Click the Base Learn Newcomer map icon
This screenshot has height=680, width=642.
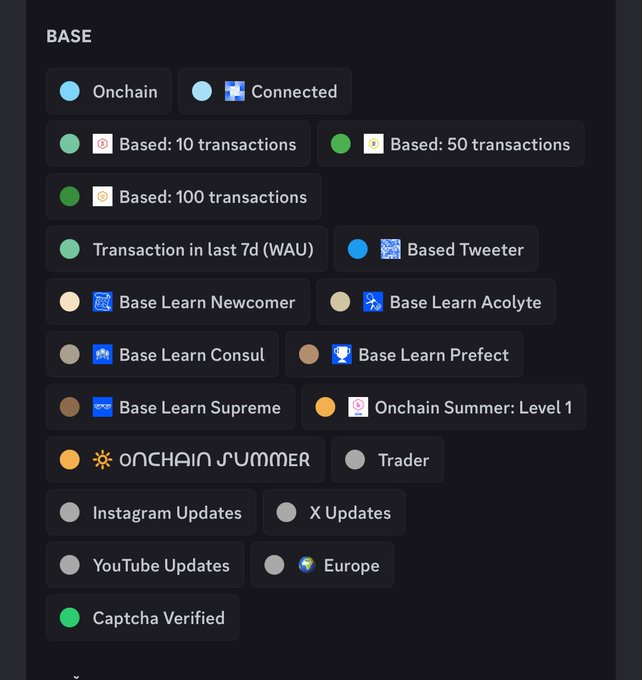[102, 302]
